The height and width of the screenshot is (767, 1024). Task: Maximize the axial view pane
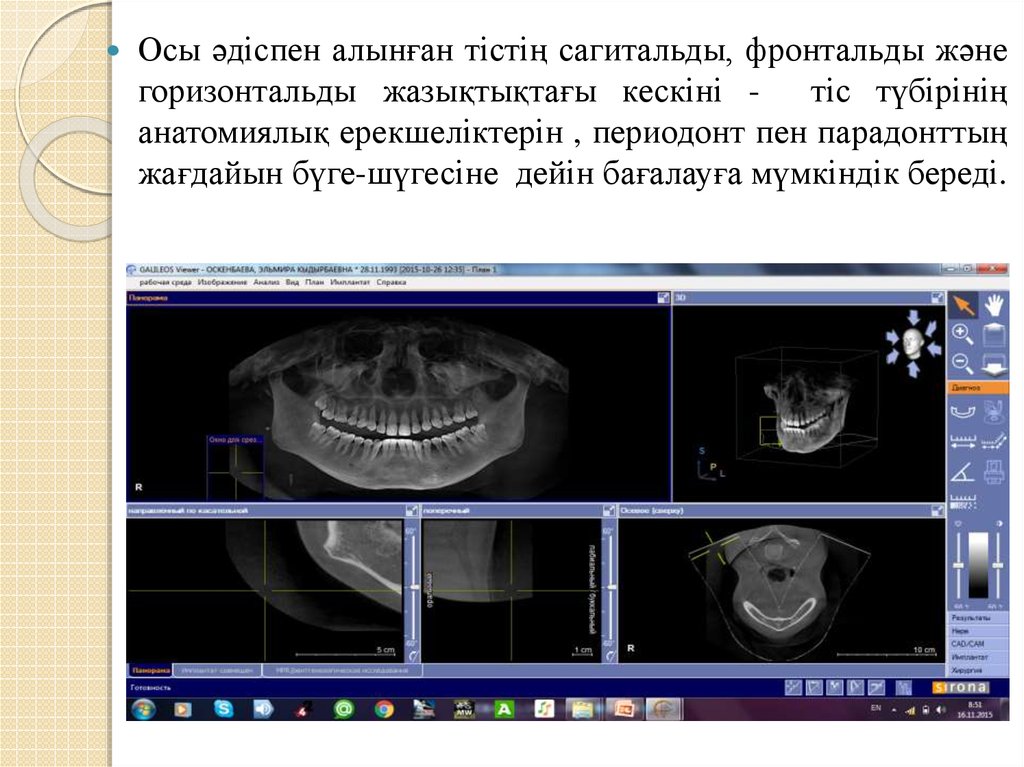tap(937, 510)
